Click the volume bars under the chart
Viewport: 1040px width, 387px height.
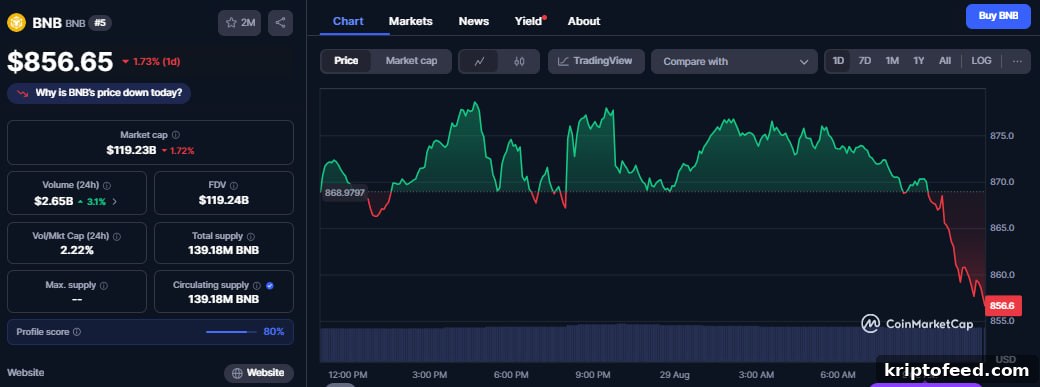pyautogui.click(x=651, y=343)
